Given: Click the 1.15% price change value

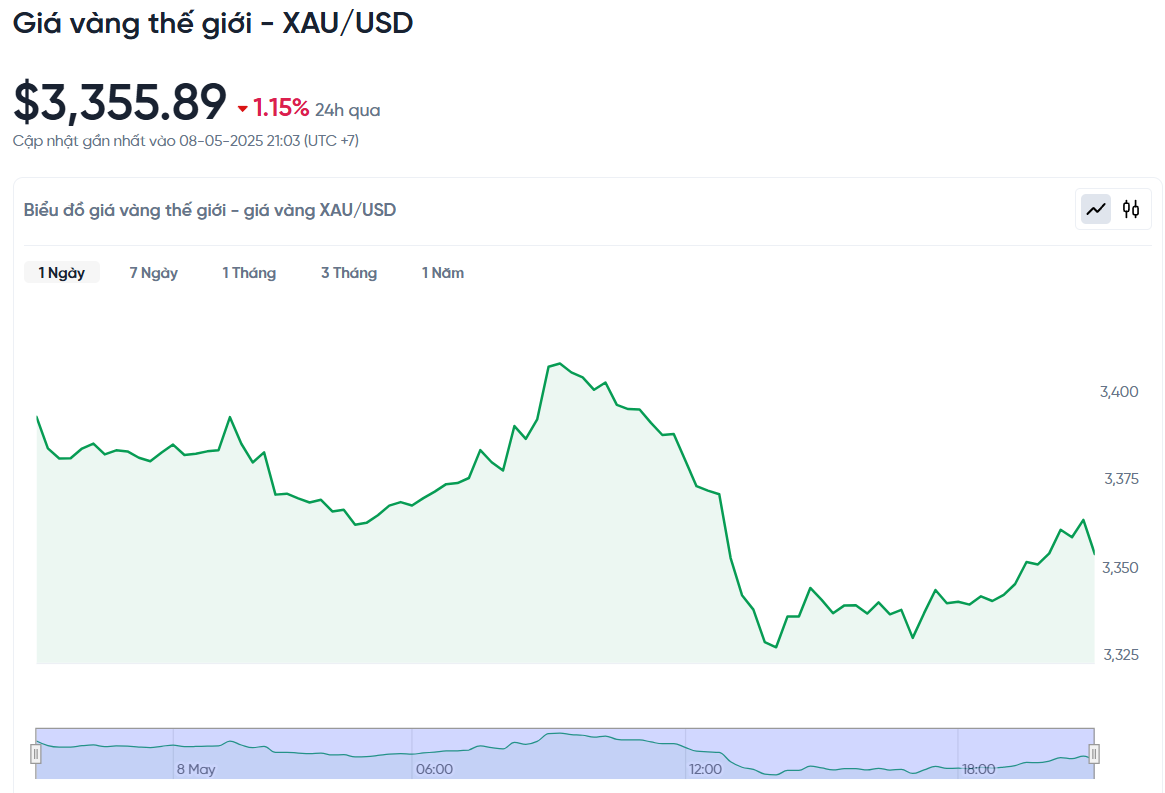Looking at the screenshot, I should pyautogui.click(x=281, y=108).
